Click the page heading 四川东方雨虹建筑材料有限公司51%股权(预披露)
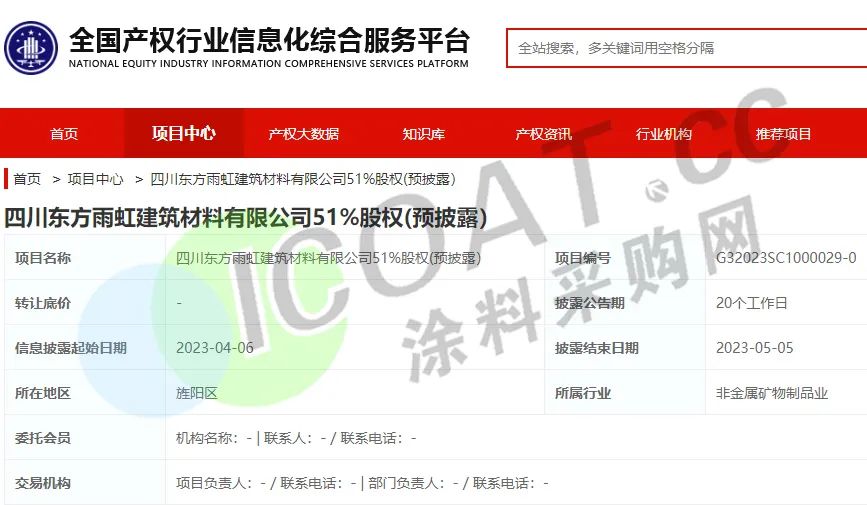The height and width of the screenshot is (505, 867). tap(246, 217)
